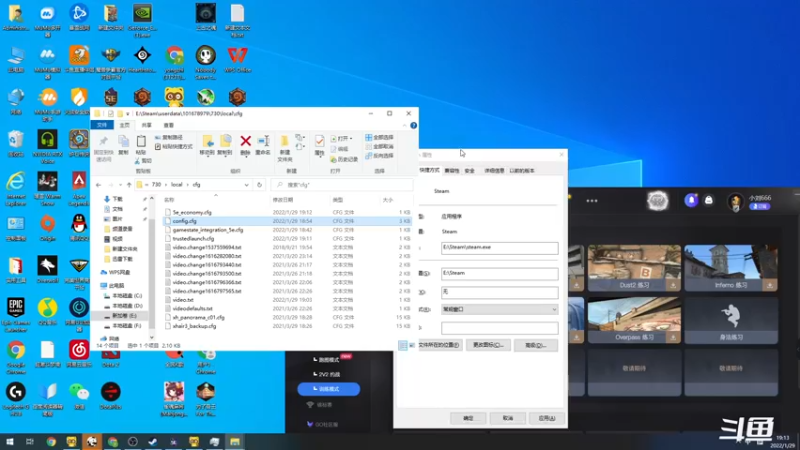Image resolution: width=800 pixels, height=450 pixels.
Task: Open Quick Access Toolbar customize dropdown
Action: click(128, 114)
